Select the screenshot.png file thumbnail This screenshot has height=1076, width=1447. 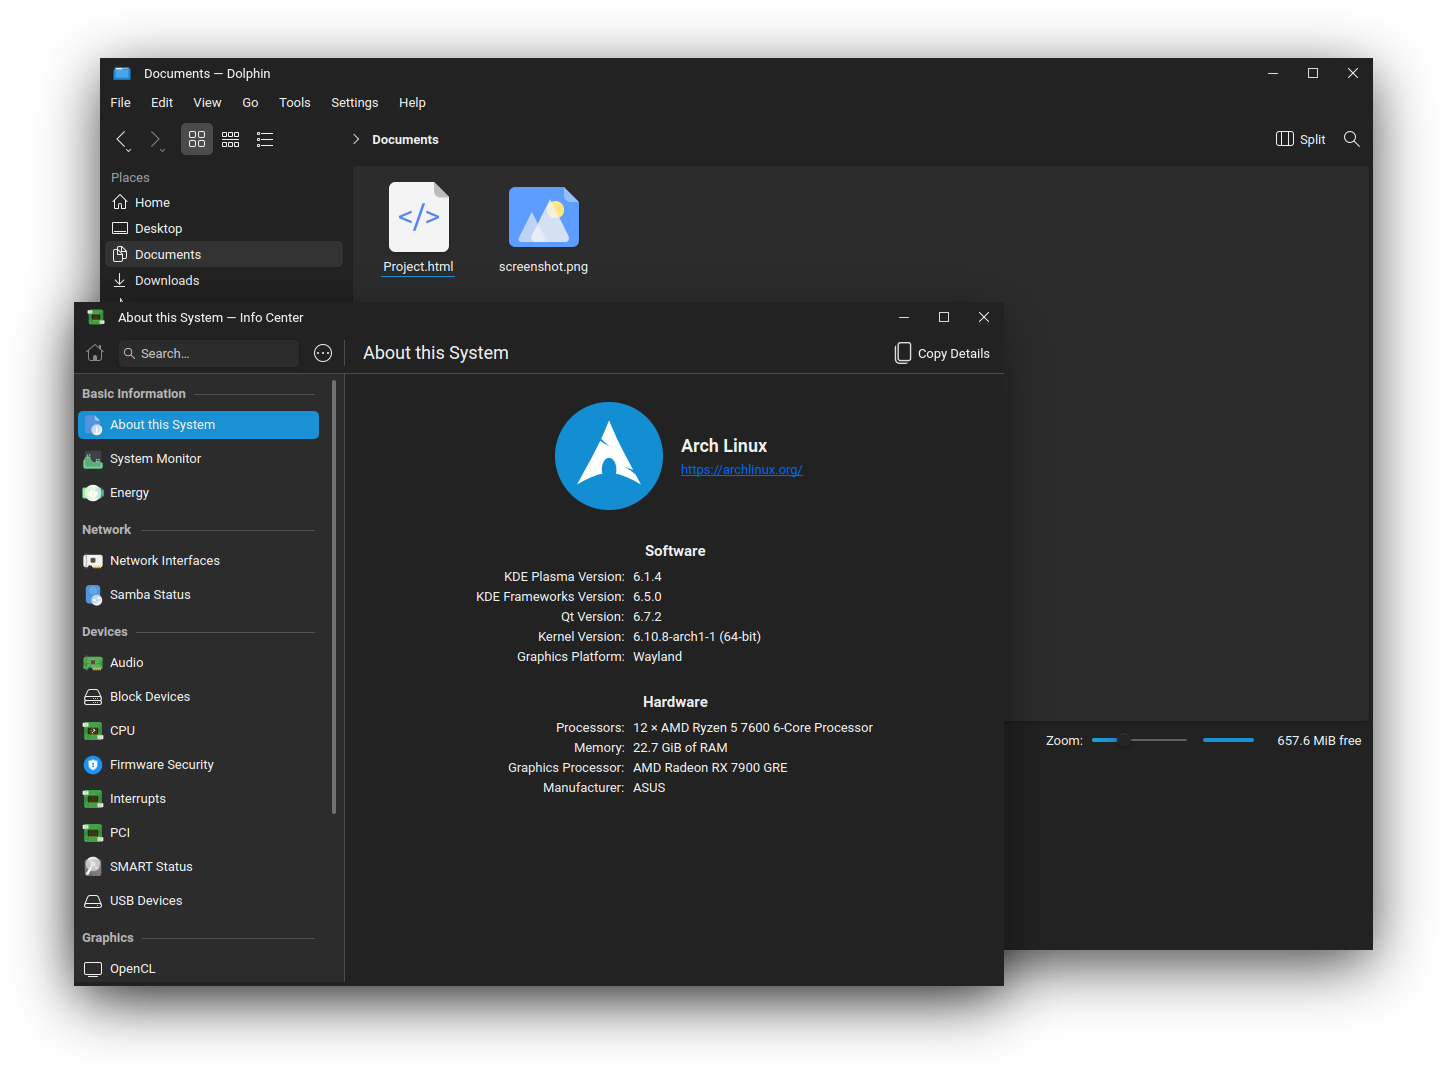543,217
